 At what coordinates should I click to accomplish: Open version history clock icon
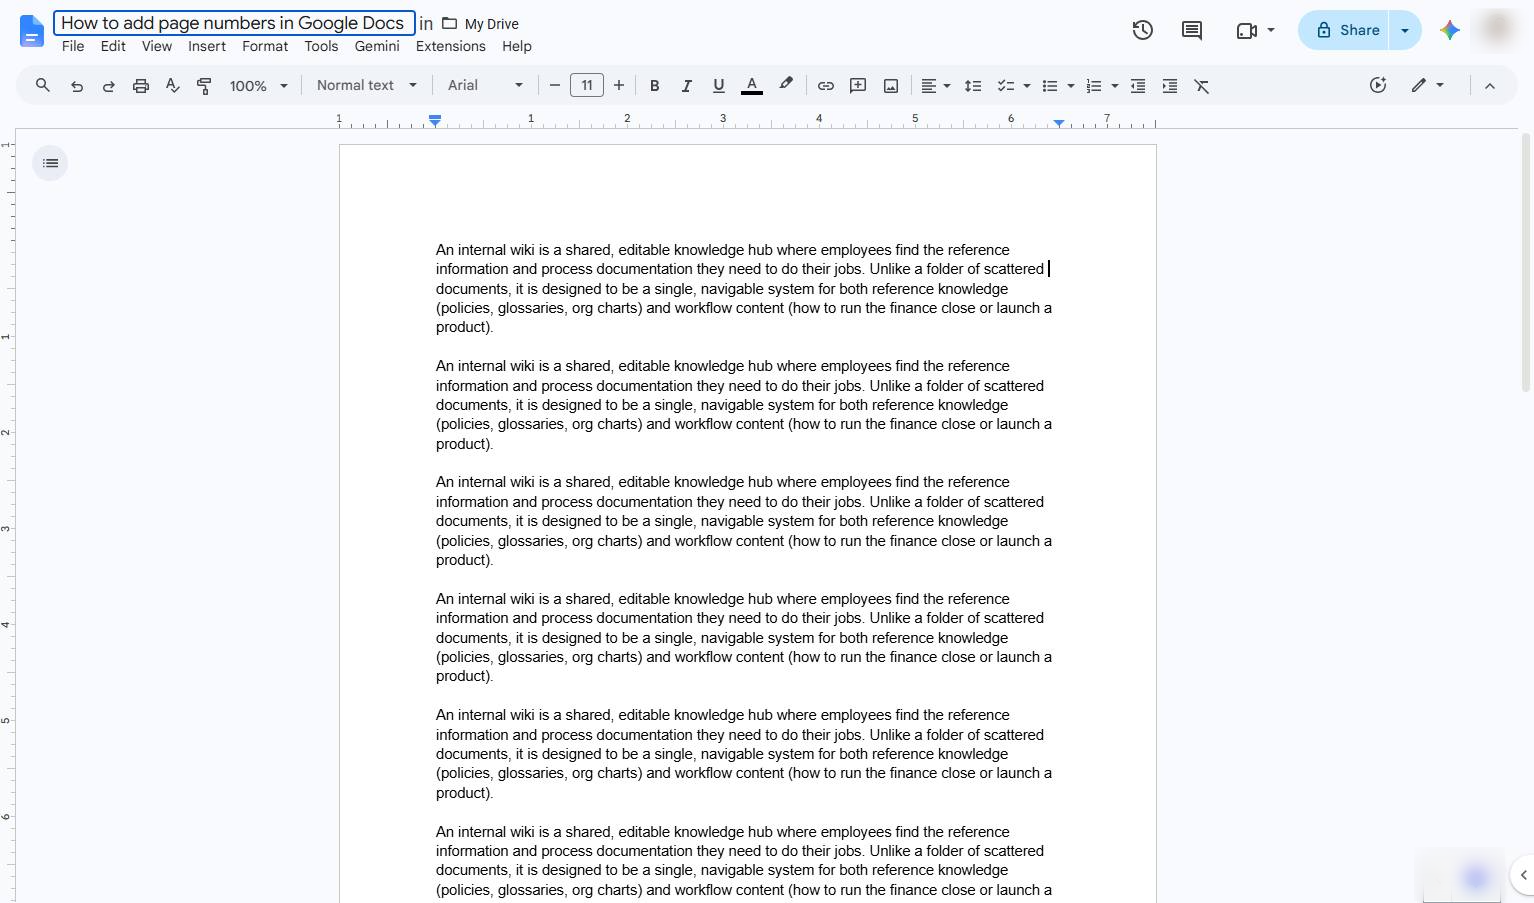(1143, 30)
